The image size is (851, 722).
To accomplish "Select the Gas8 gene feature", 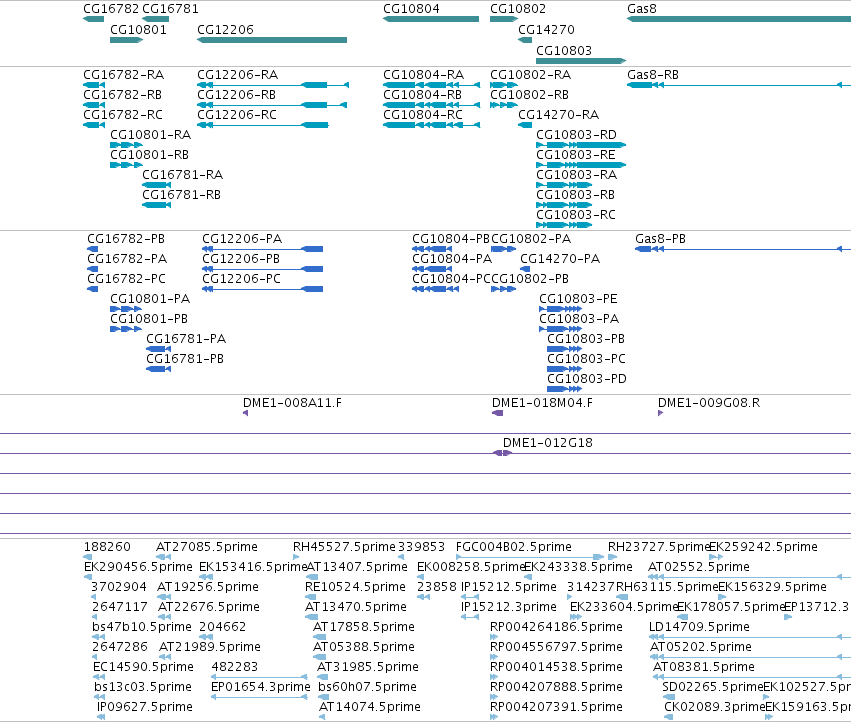I will coord(739,19).
